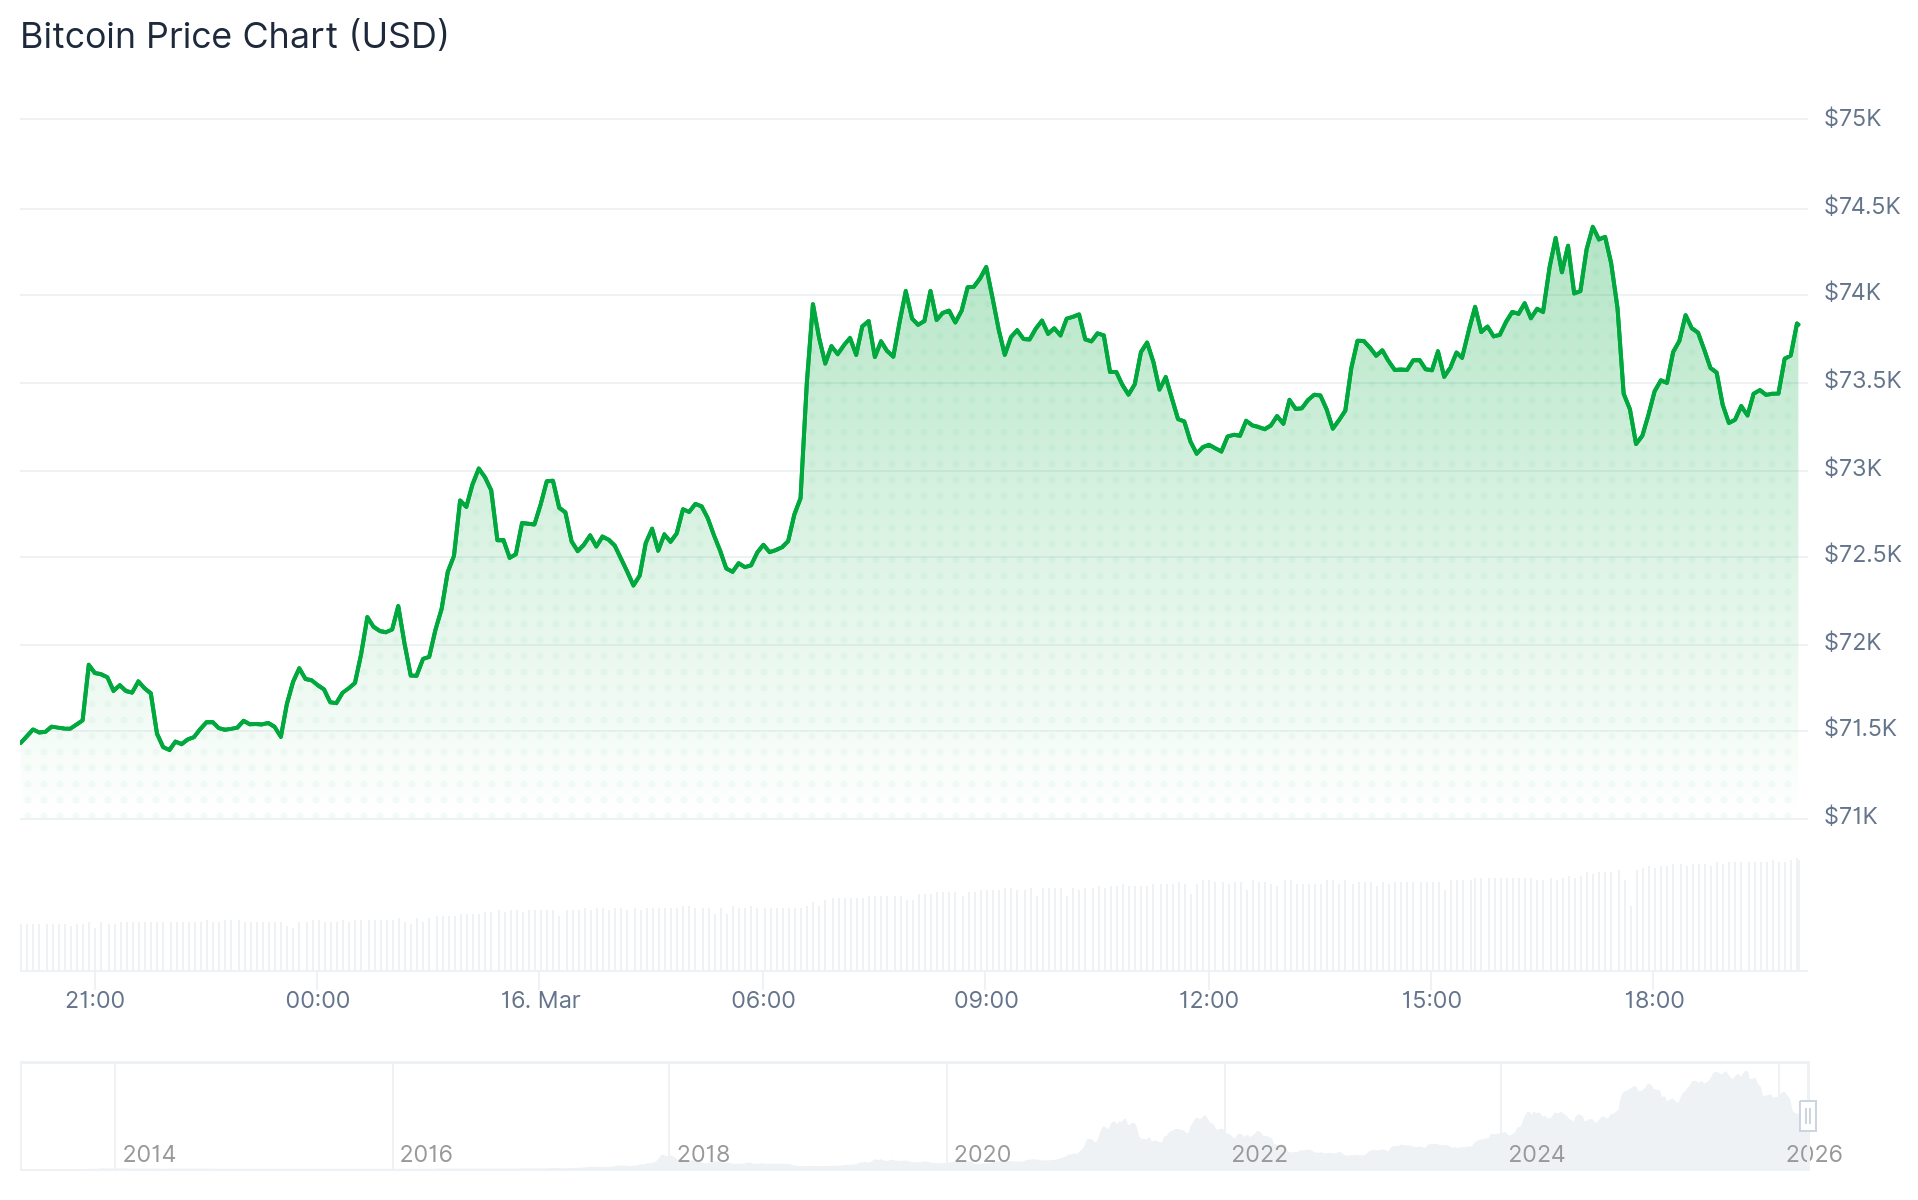Click the 21:00 time axis label
This screenshot has height=1200, width=1918.
coord(95,1000)
